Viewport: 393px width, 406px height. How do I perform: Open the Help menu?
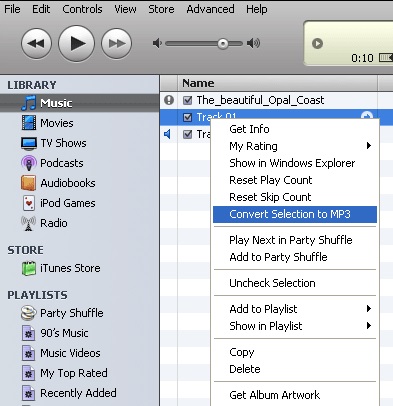(x=257, y=9)
